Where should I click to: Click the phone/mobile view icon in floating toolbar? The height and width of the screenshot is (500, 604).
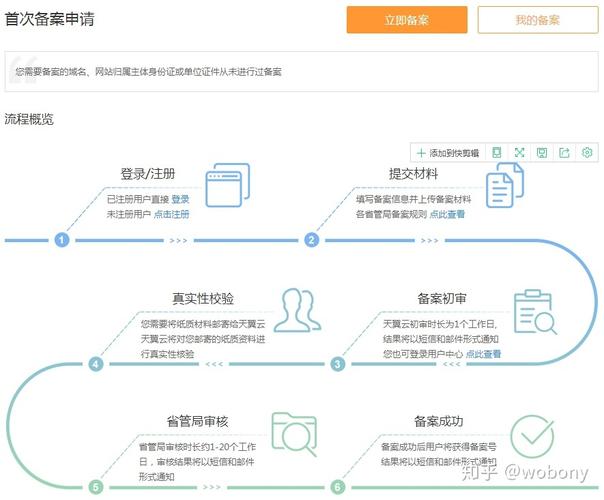pyautogui.click(x=497, y=153)
